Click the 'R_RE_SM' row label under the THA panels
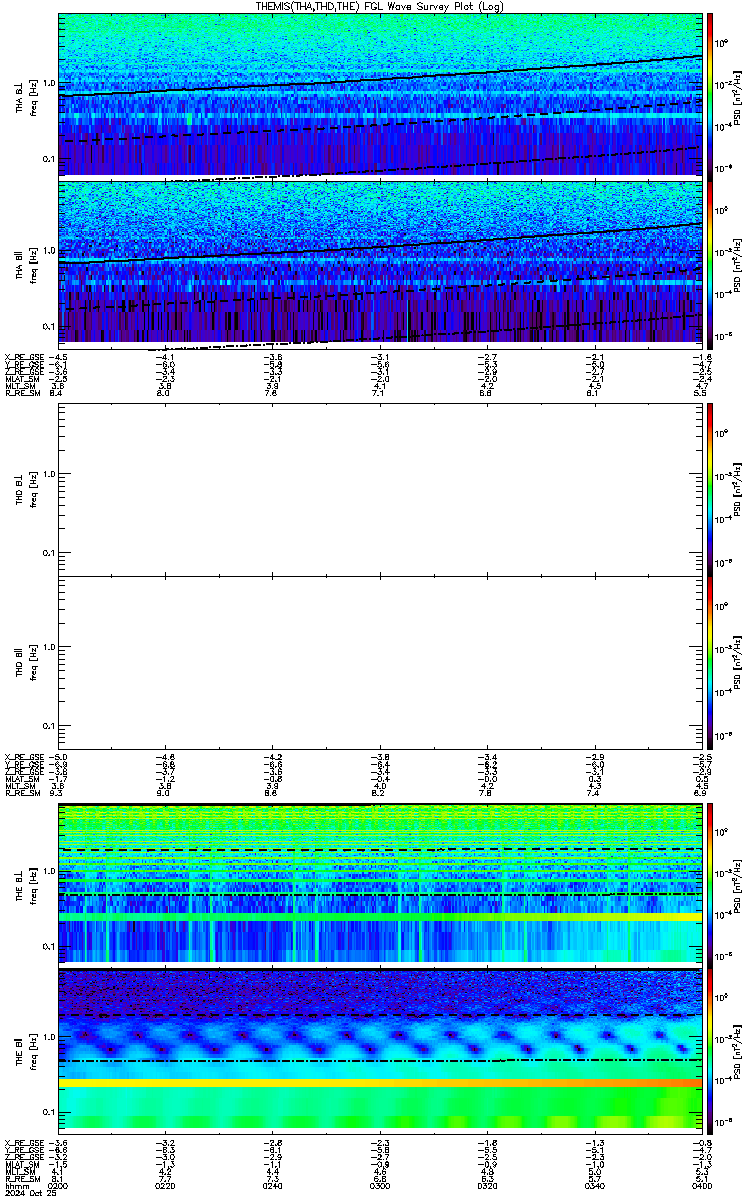 coord(21,393)
